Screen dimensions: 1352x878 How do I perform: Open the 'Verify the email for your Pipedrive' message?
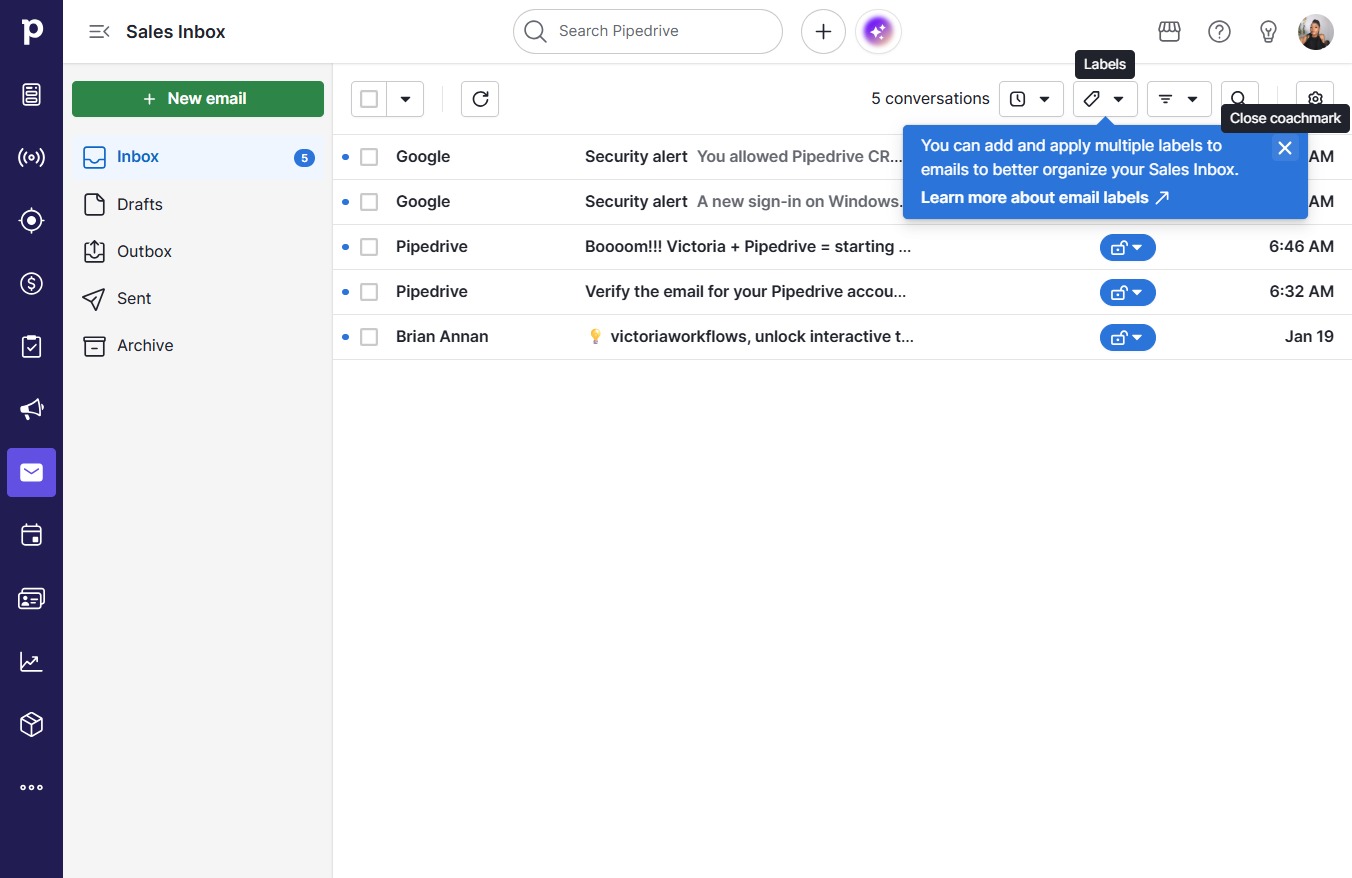click(746, 292)
